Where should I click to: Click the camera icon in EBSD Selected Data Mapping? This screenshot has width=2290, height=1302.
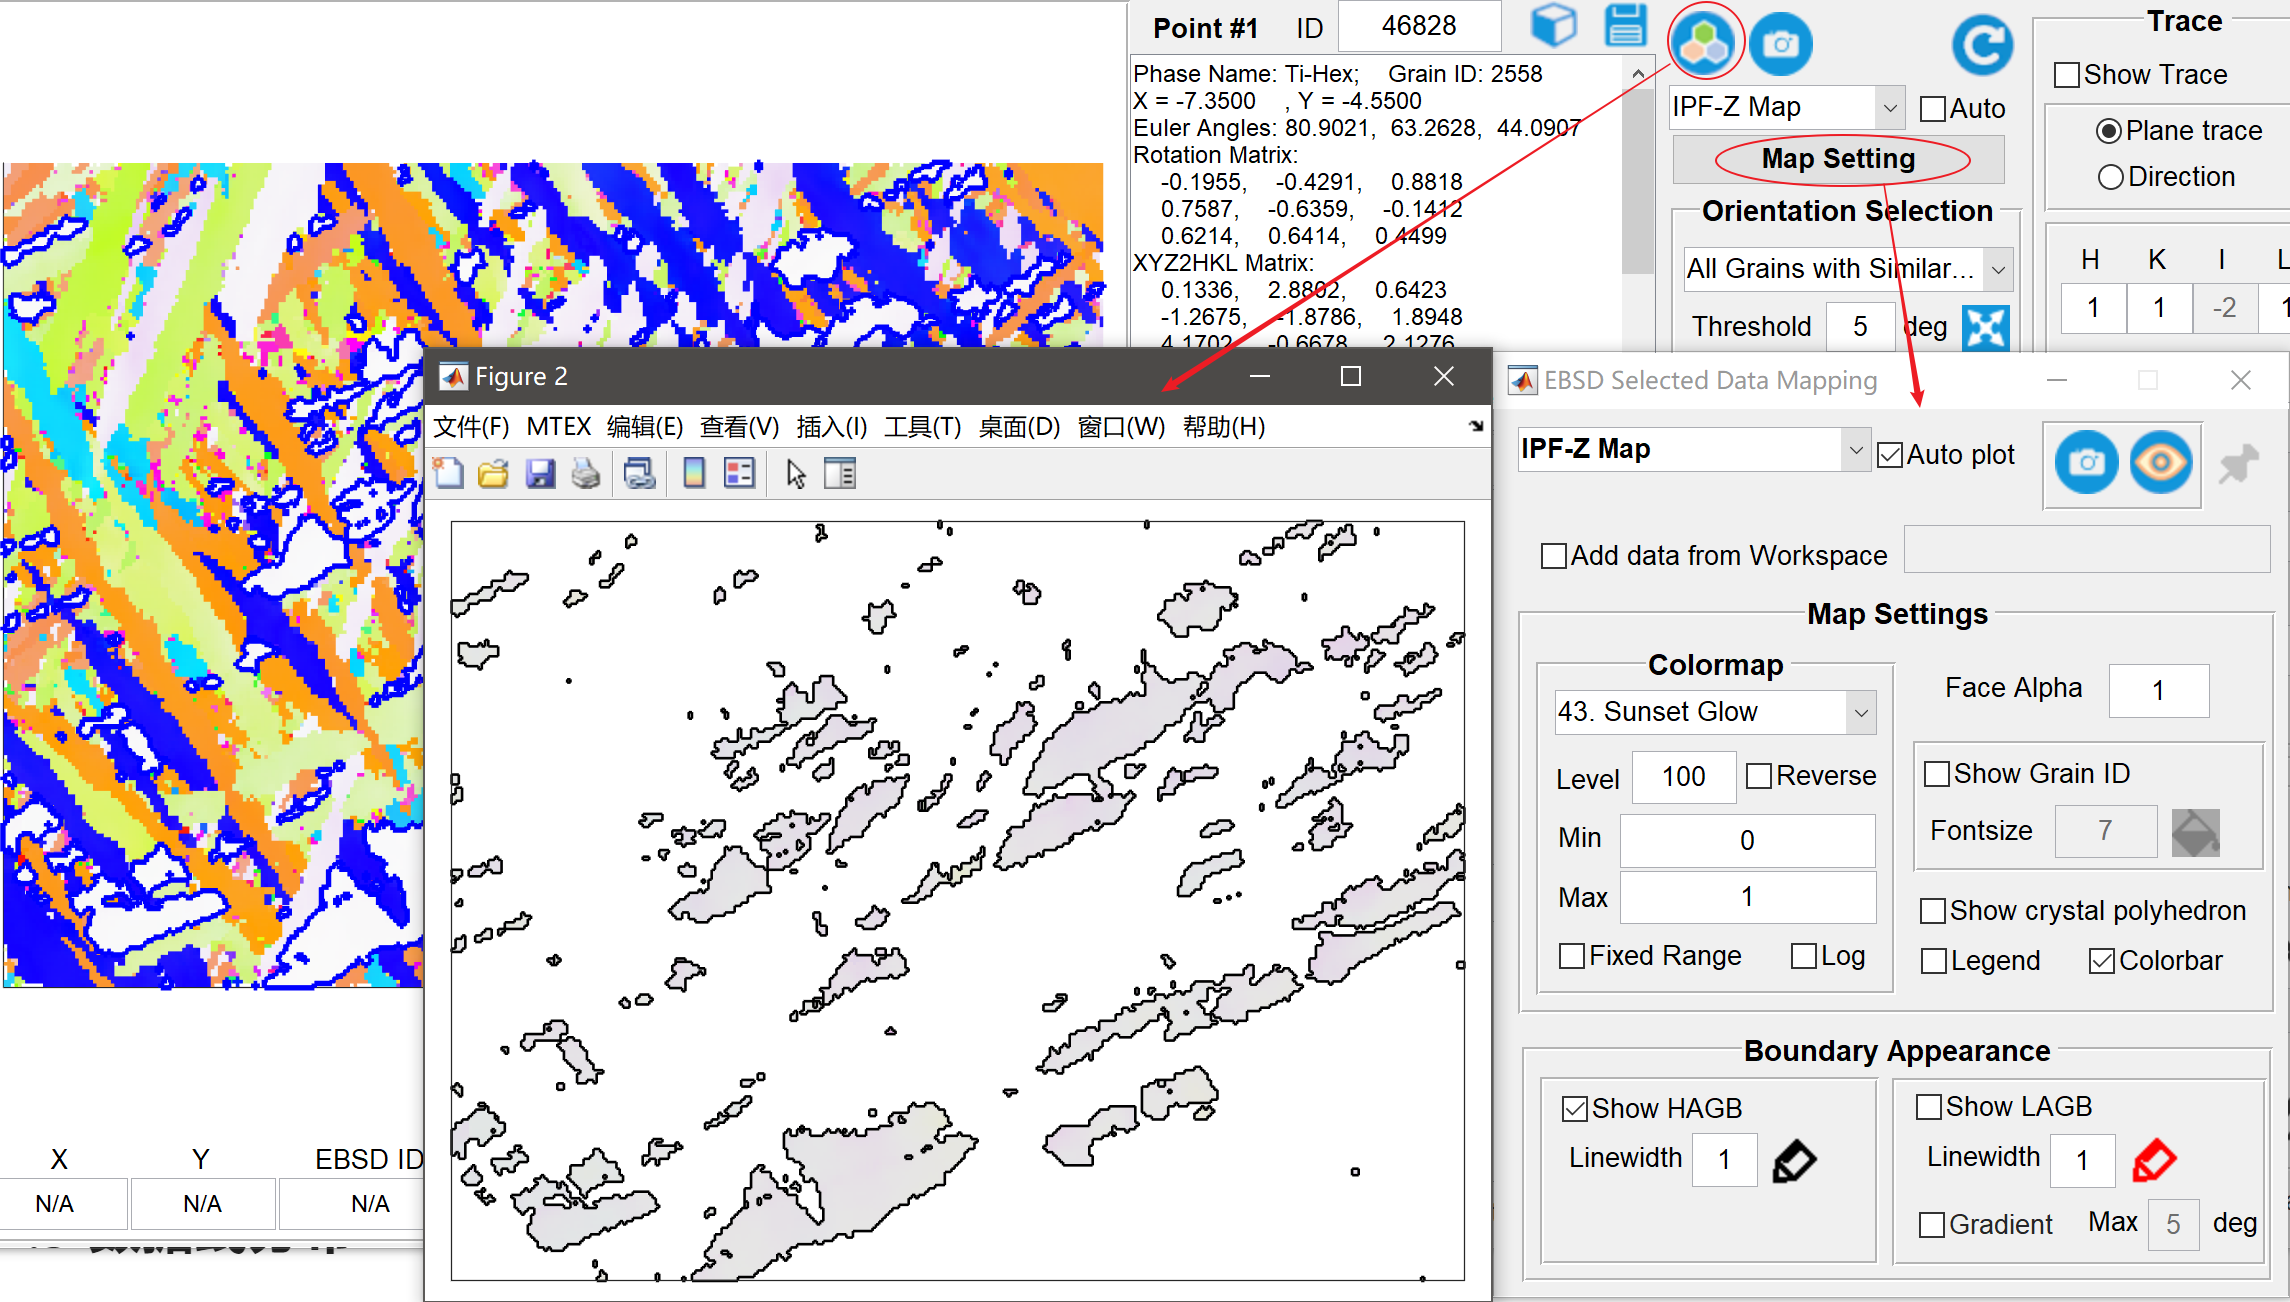coord(2086,462)
